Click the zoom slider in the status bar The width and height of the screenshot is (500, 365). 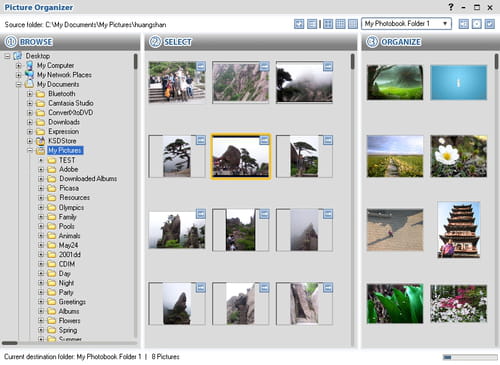point(470,357)
